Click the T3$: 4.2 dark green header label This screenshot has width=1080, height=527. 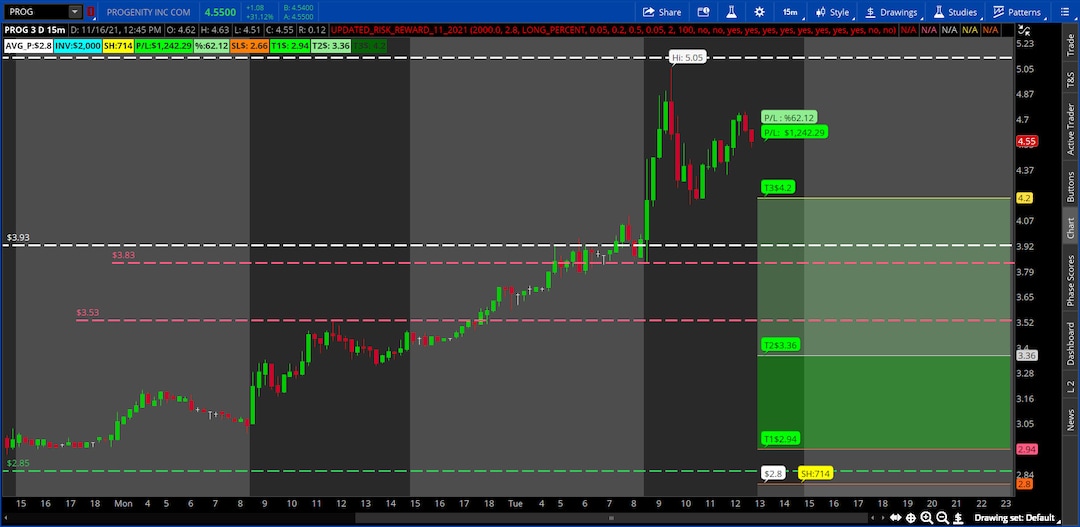[370, 45]
